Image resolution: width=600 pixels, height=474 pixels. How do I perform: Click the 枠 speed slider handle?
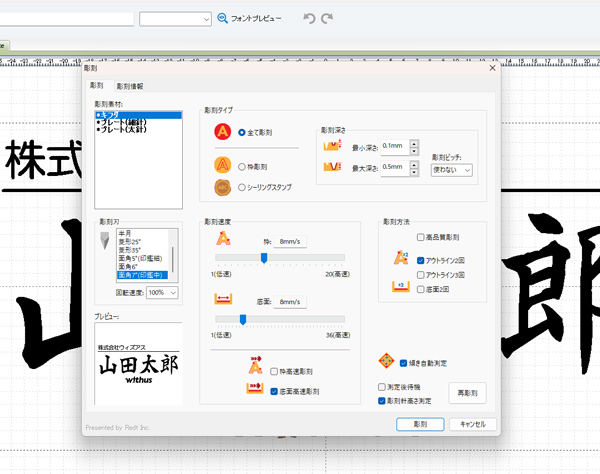[x=264, y=258]
